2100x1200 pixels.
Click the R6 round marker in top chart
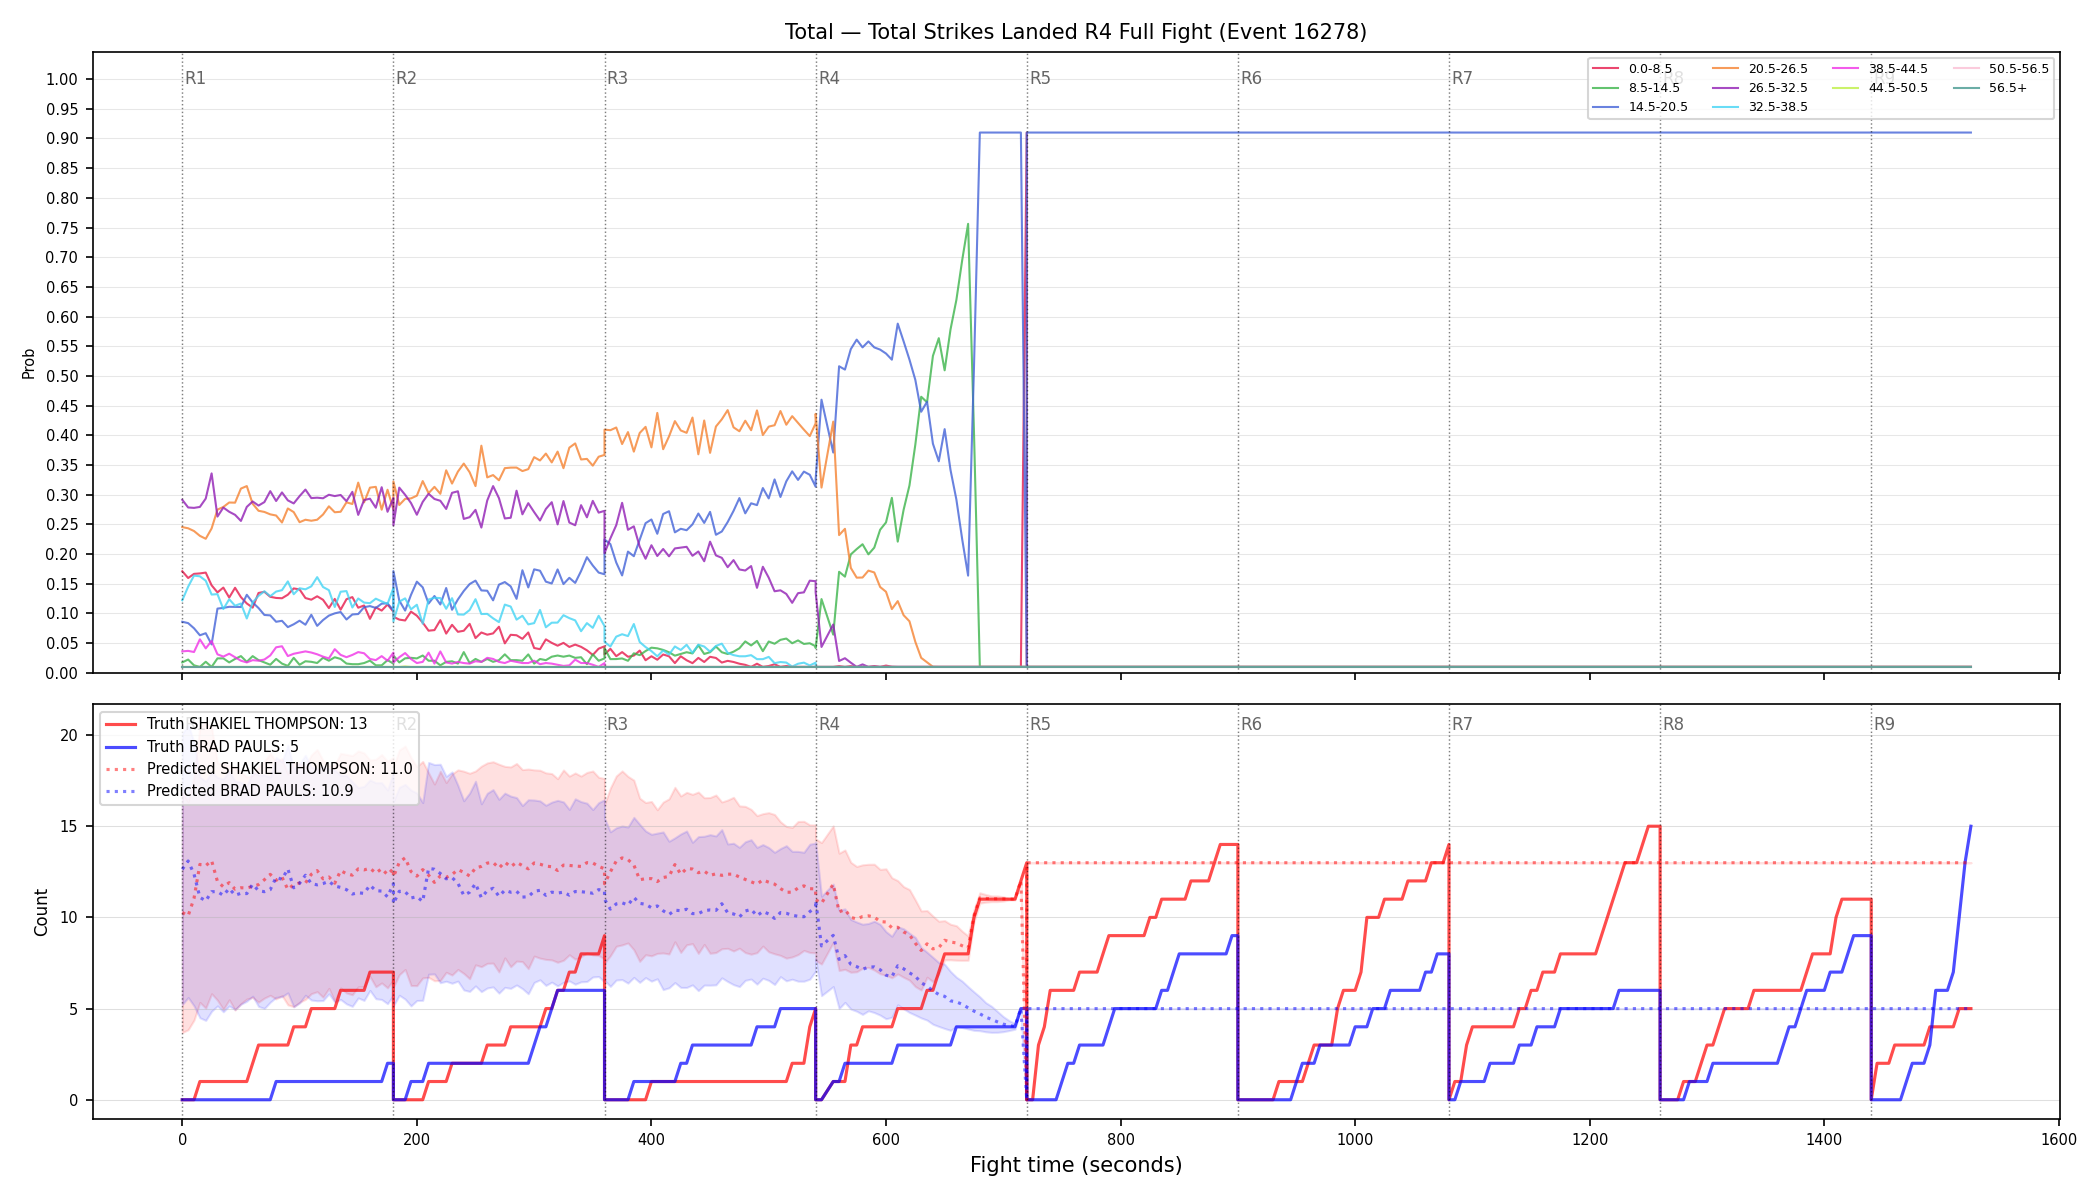pyautogui.click(x=1251, y=78)
